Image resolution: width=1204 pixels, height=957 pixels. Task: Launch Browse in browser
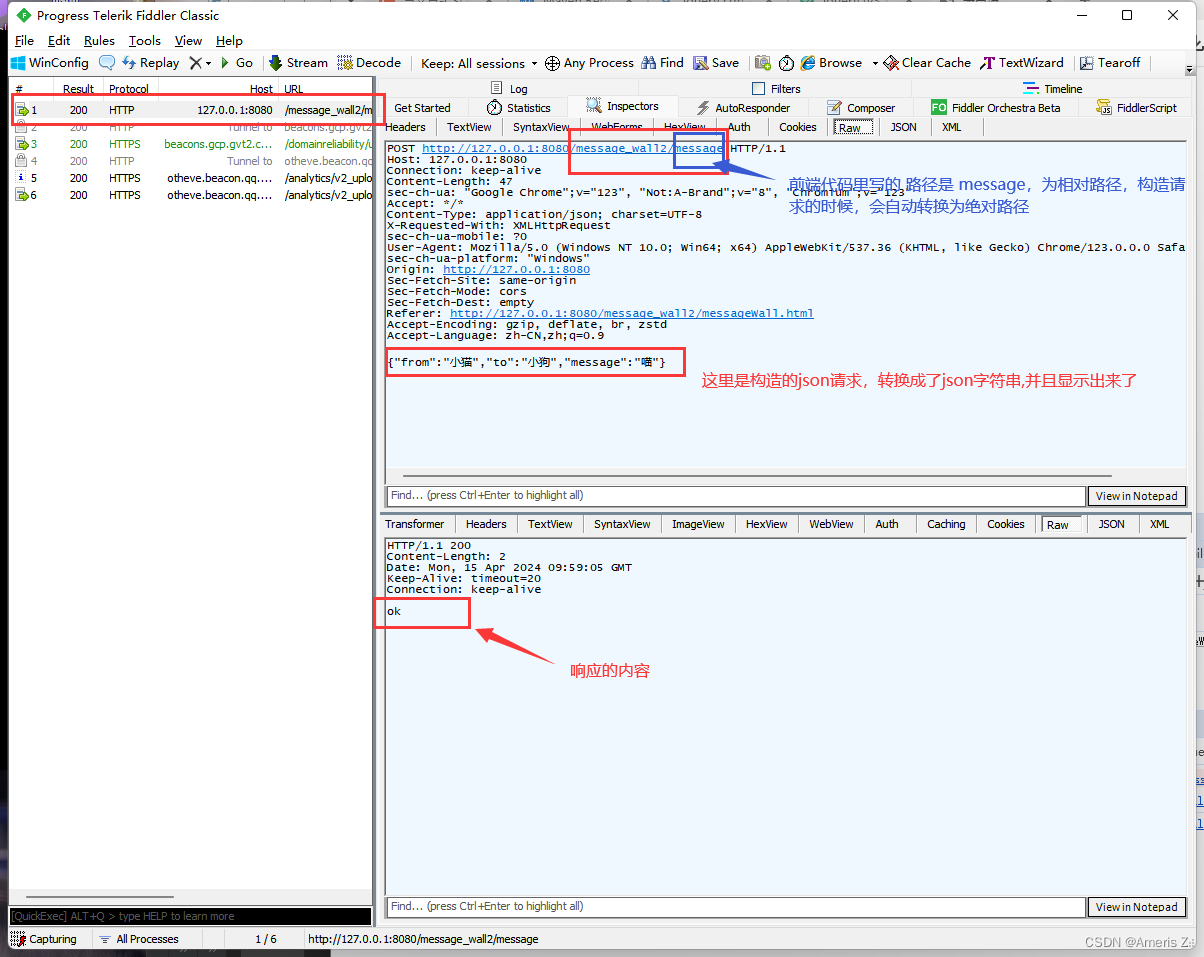coord(831,62)
